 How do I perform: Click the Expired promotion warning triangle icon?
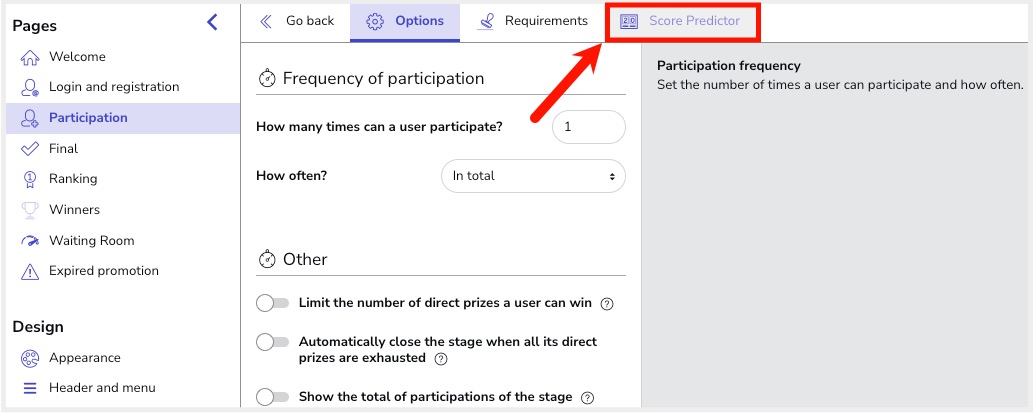click(x=30, y=271)
